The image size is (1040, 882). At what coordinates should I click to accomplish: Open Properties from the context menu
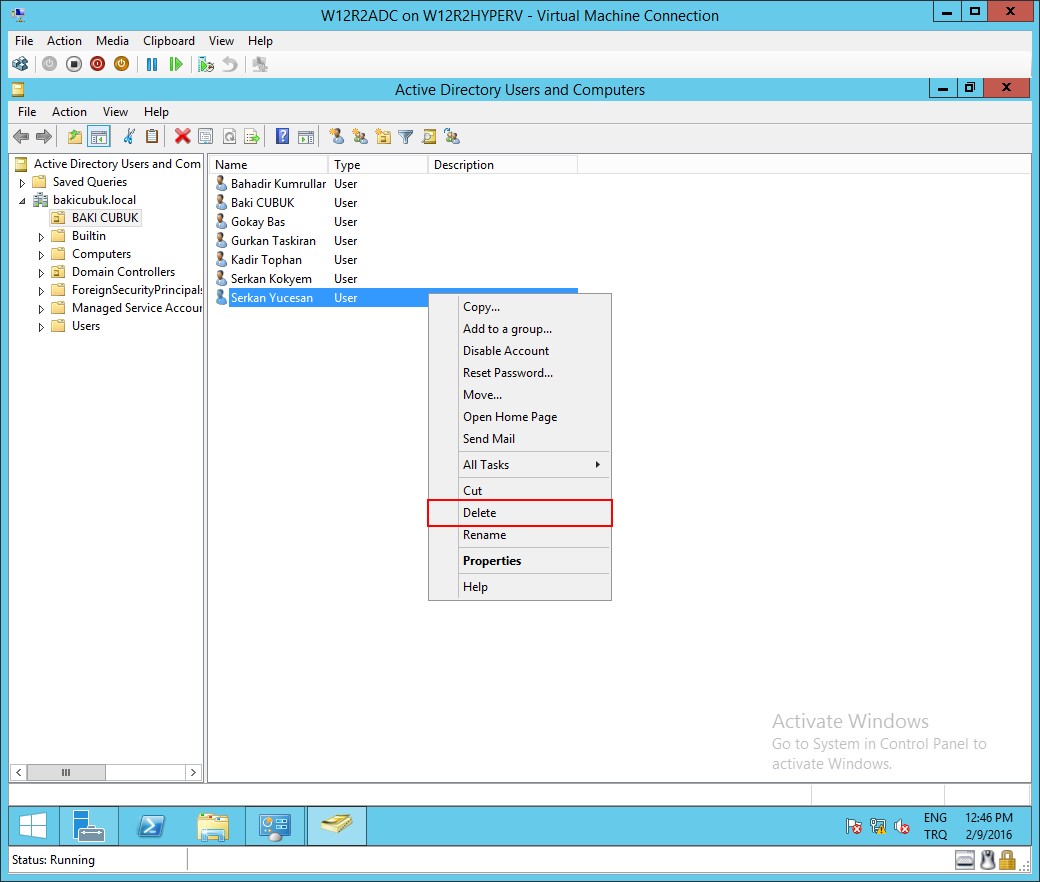(520, 560)
